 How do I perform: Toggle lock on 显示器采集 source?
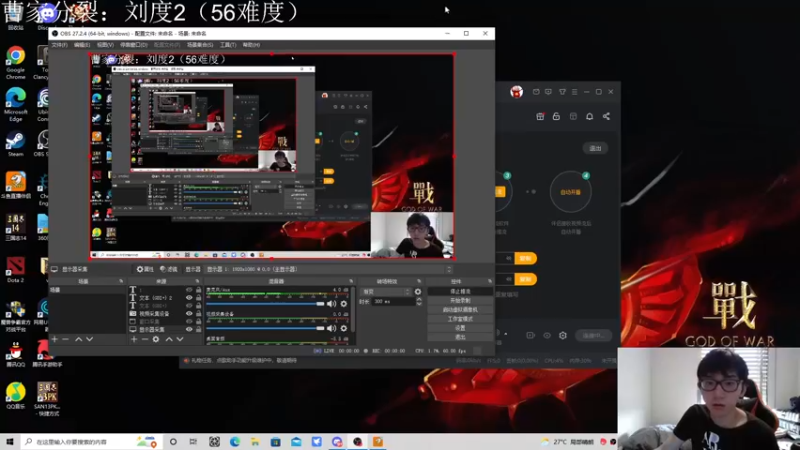[x=198, y=330]
